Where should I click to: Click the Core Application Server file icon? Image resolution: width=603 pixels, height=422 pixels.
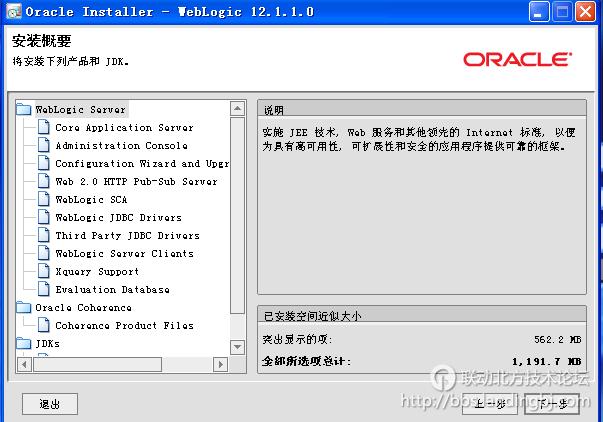point(43,127)
